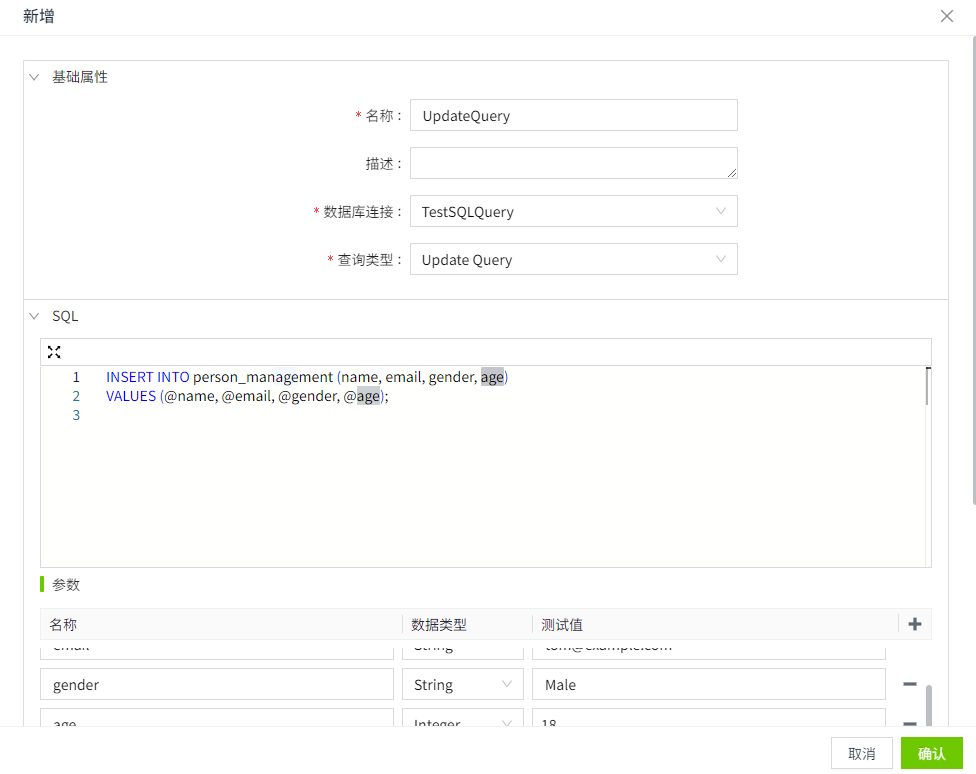Image resolution: width=976 pixels, height=774 pixels.
Task: Click the 名称 field containing UpdateQuery
Action: pyautogui.click(x=573, y=116)
